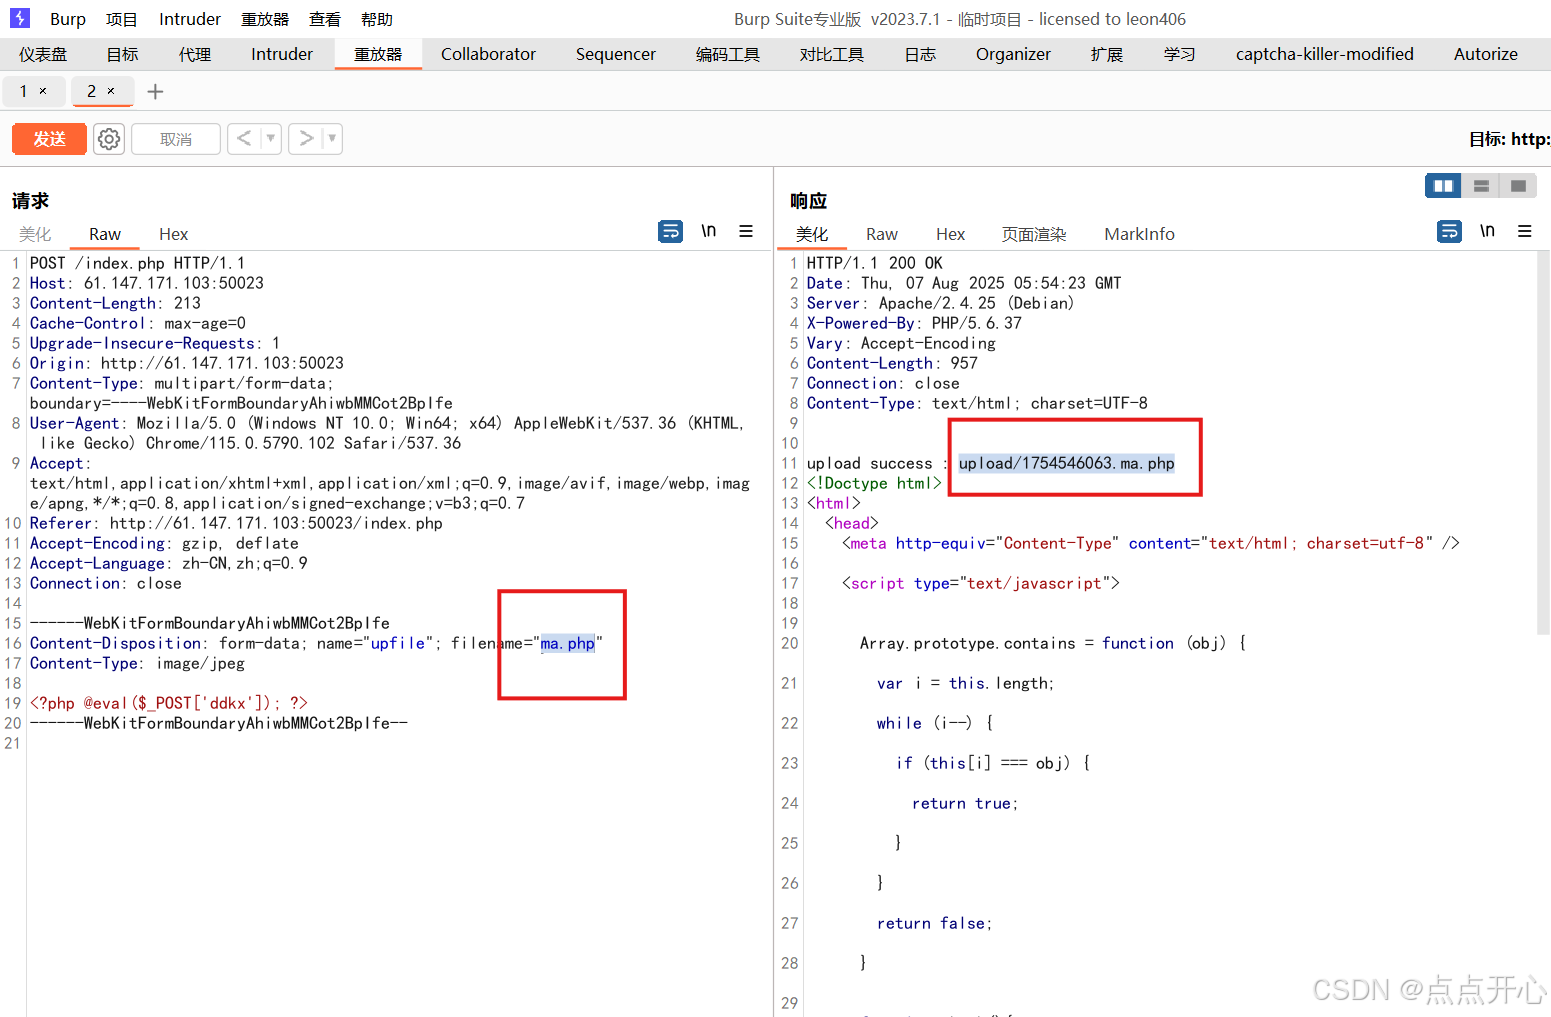Switch to 学习 learn tab
This screenshot has height=1017, width=1551.
coord(1180,54)
